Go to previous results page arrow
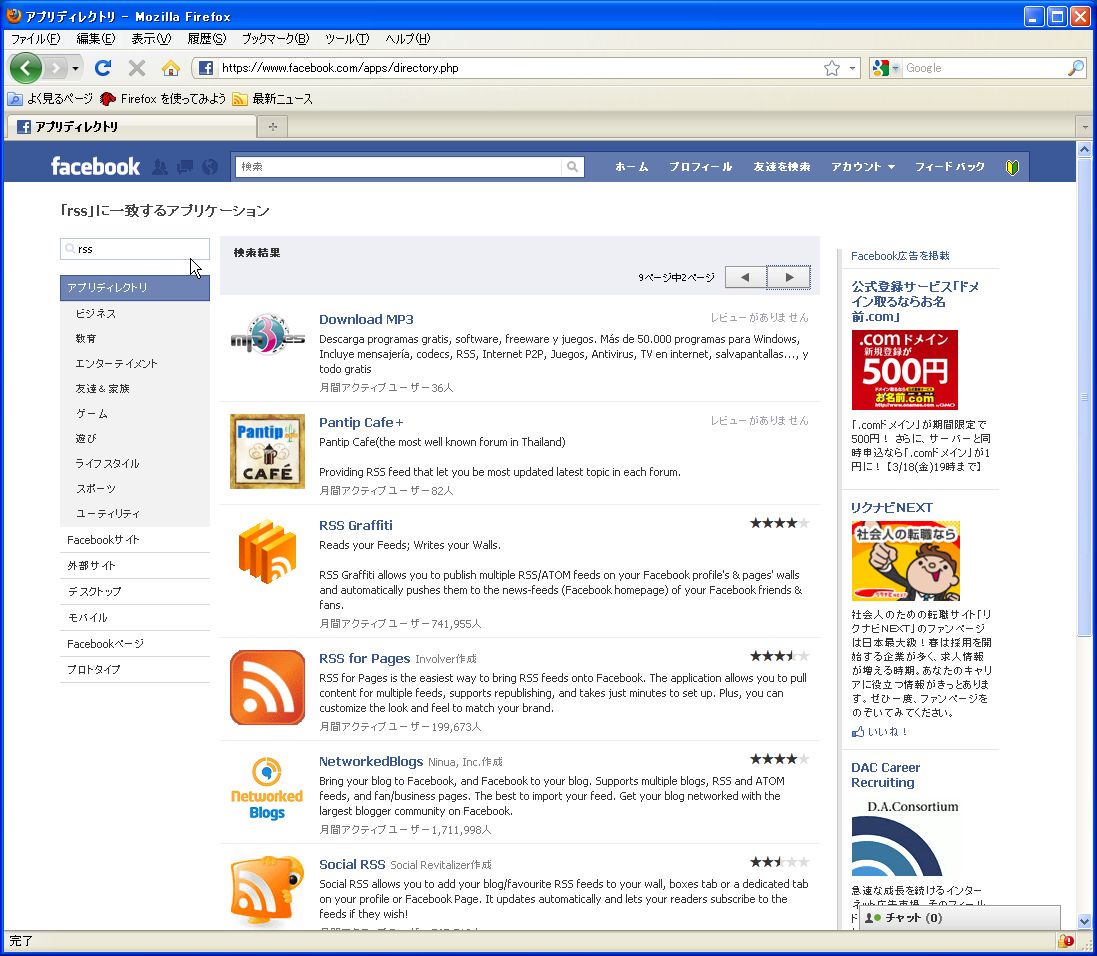 (x=745, y=277)
